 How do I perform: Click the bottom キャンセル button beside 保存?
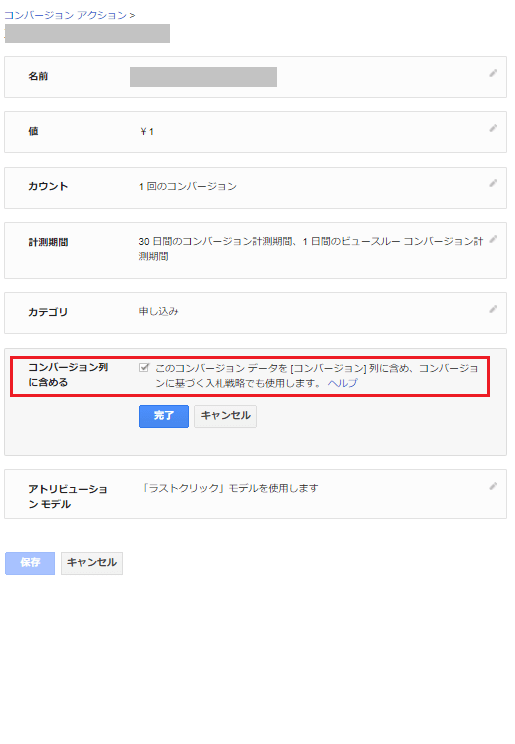click(92, 563)
